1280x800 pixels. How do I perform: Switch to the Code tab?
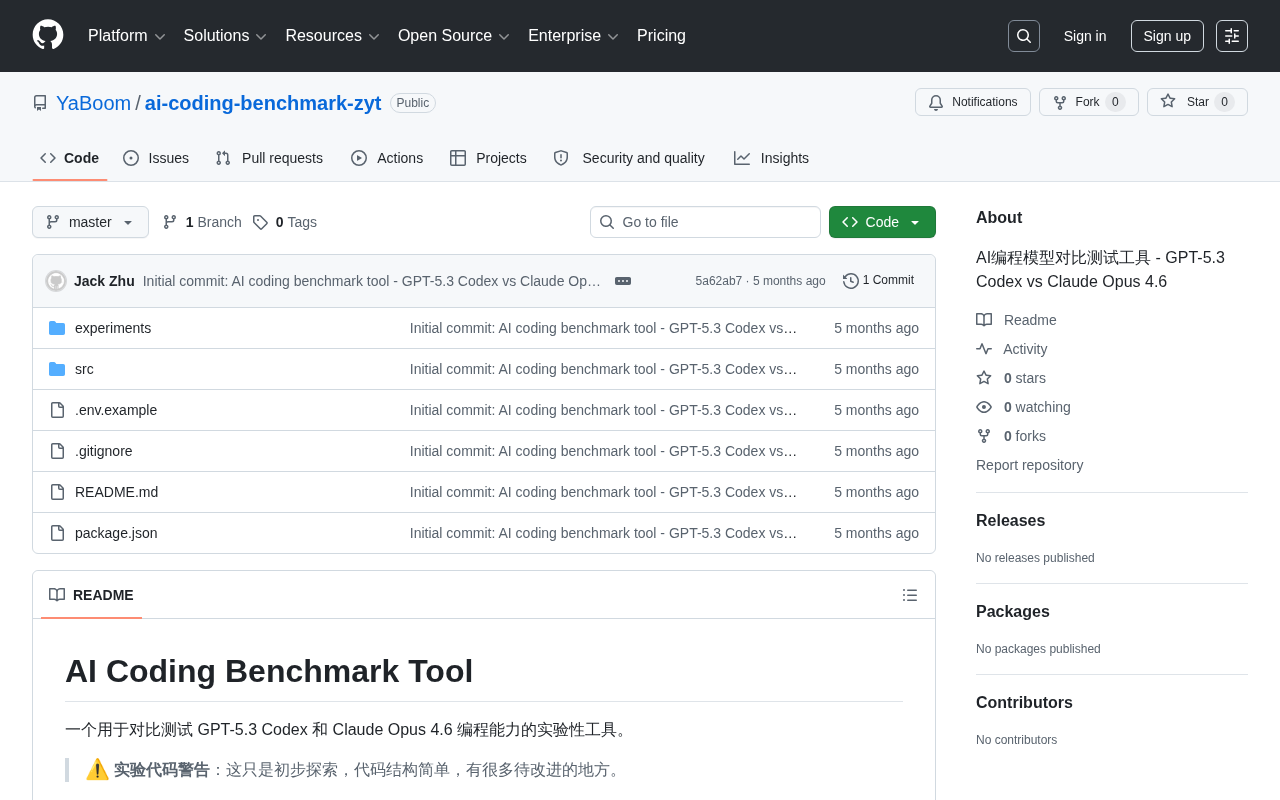(x=70, y=158)
